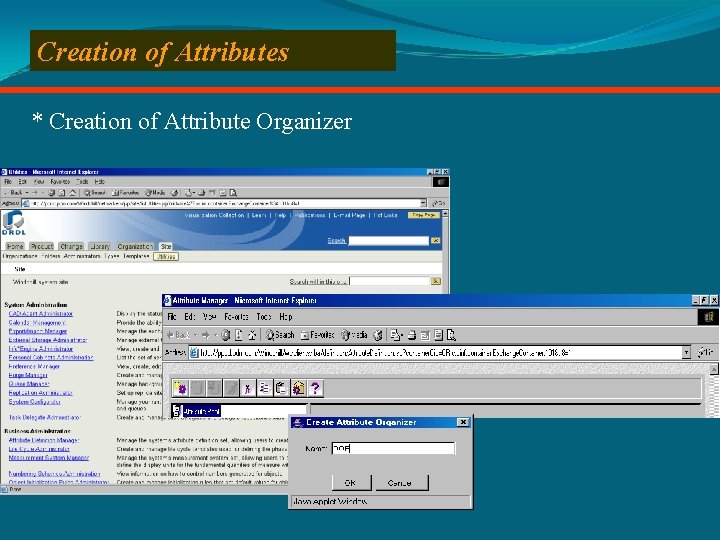Image resolution: width=720 pixels, height=540 pixels.
Task: Click the Forward arrow in the Attribute Manager window
Action: (205, 335)
